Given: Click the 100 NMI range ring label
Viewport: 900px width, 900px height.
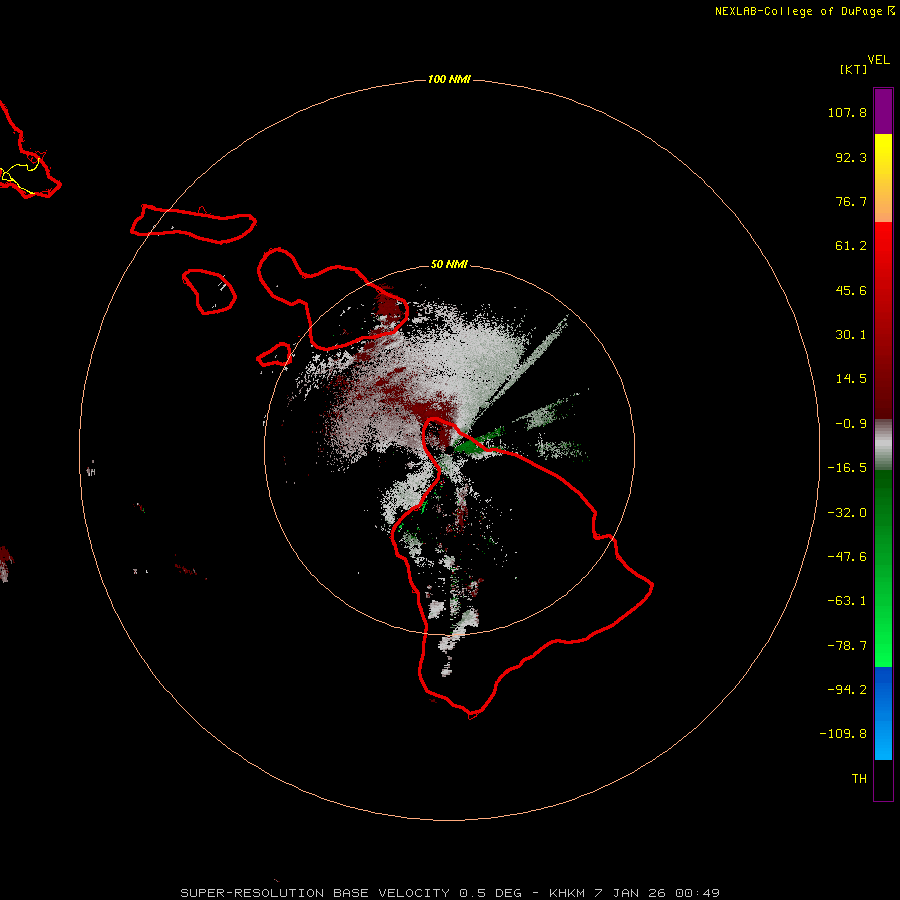Looking at the screenshot, I should (x=449, y=79).
